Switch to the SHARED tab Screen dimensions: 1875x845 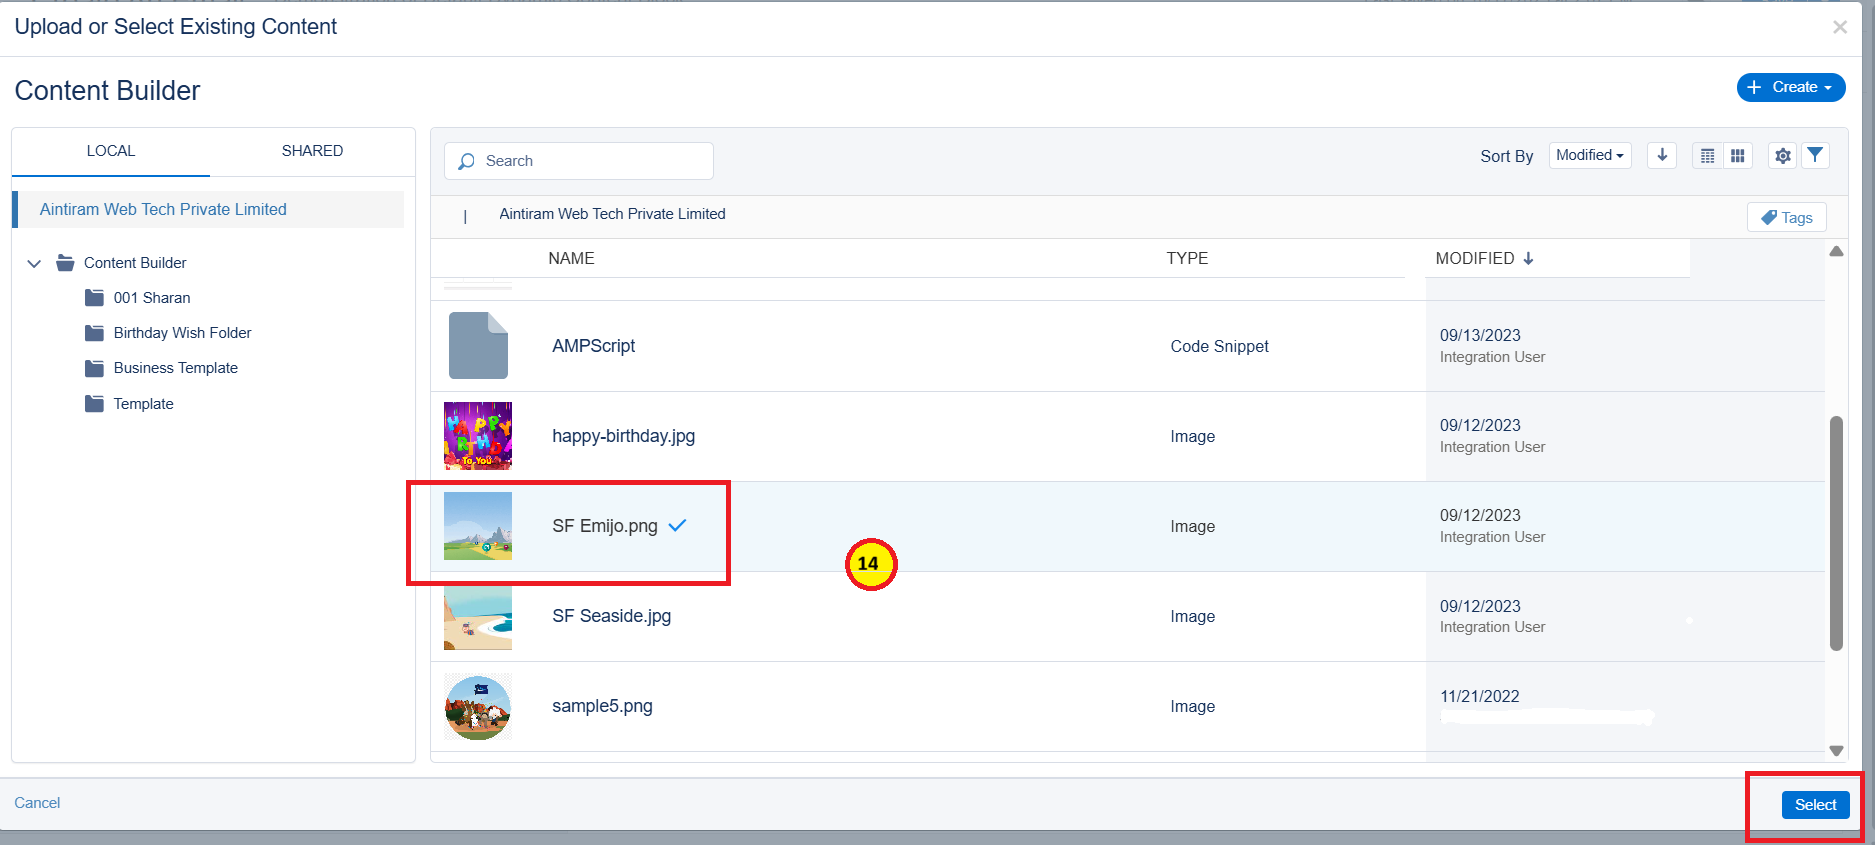pyautogui.click(x=312, y=151)
